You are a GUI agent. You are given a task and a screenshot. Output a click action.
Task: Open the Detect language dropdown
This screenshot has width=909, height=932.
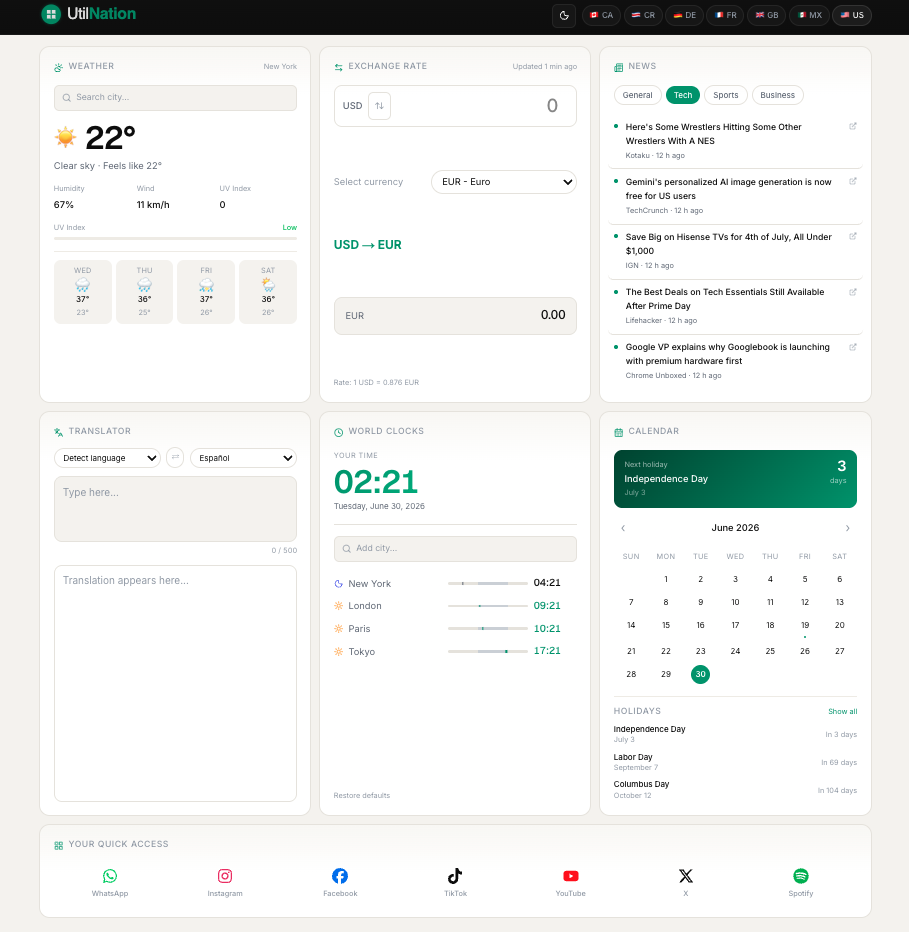(107, 458)
